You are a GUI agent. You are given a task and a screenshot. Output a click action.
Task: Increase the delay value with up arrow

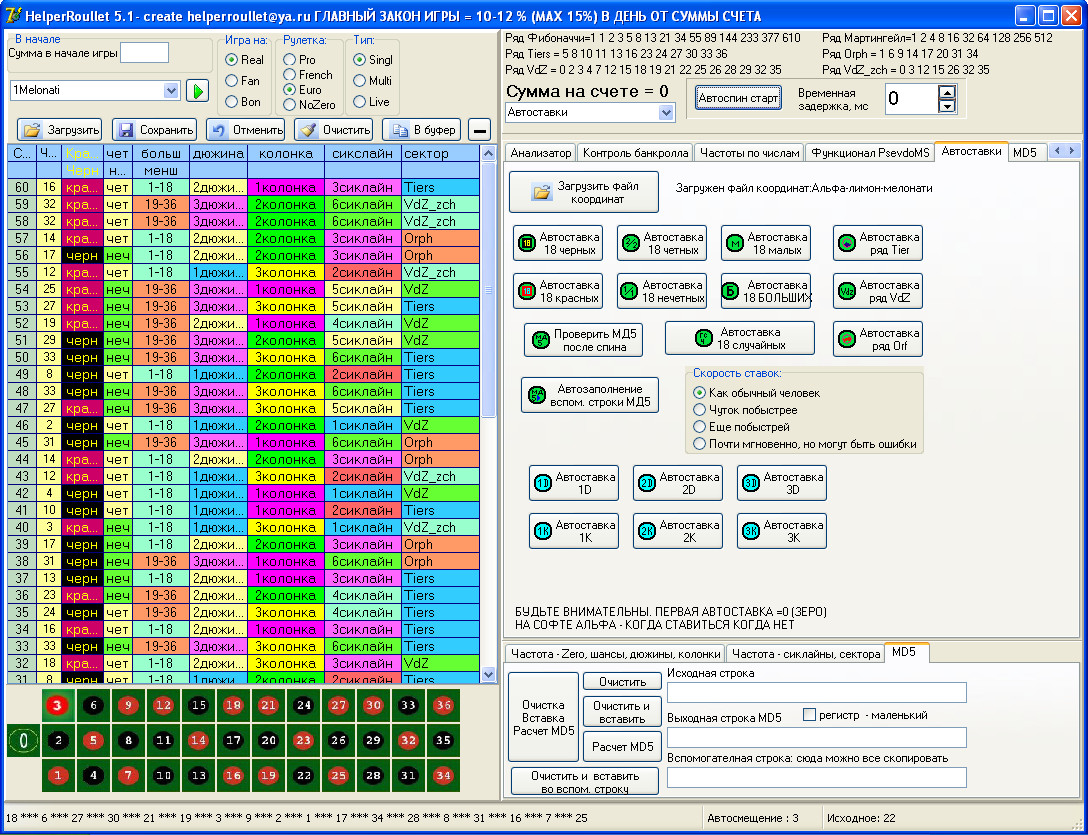tap(947, 91)
